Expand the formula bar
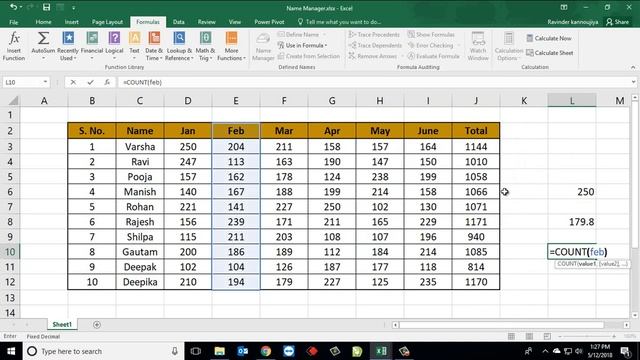Image resolution: width=640 pixels, height=360 pixels. pos(633,82)
